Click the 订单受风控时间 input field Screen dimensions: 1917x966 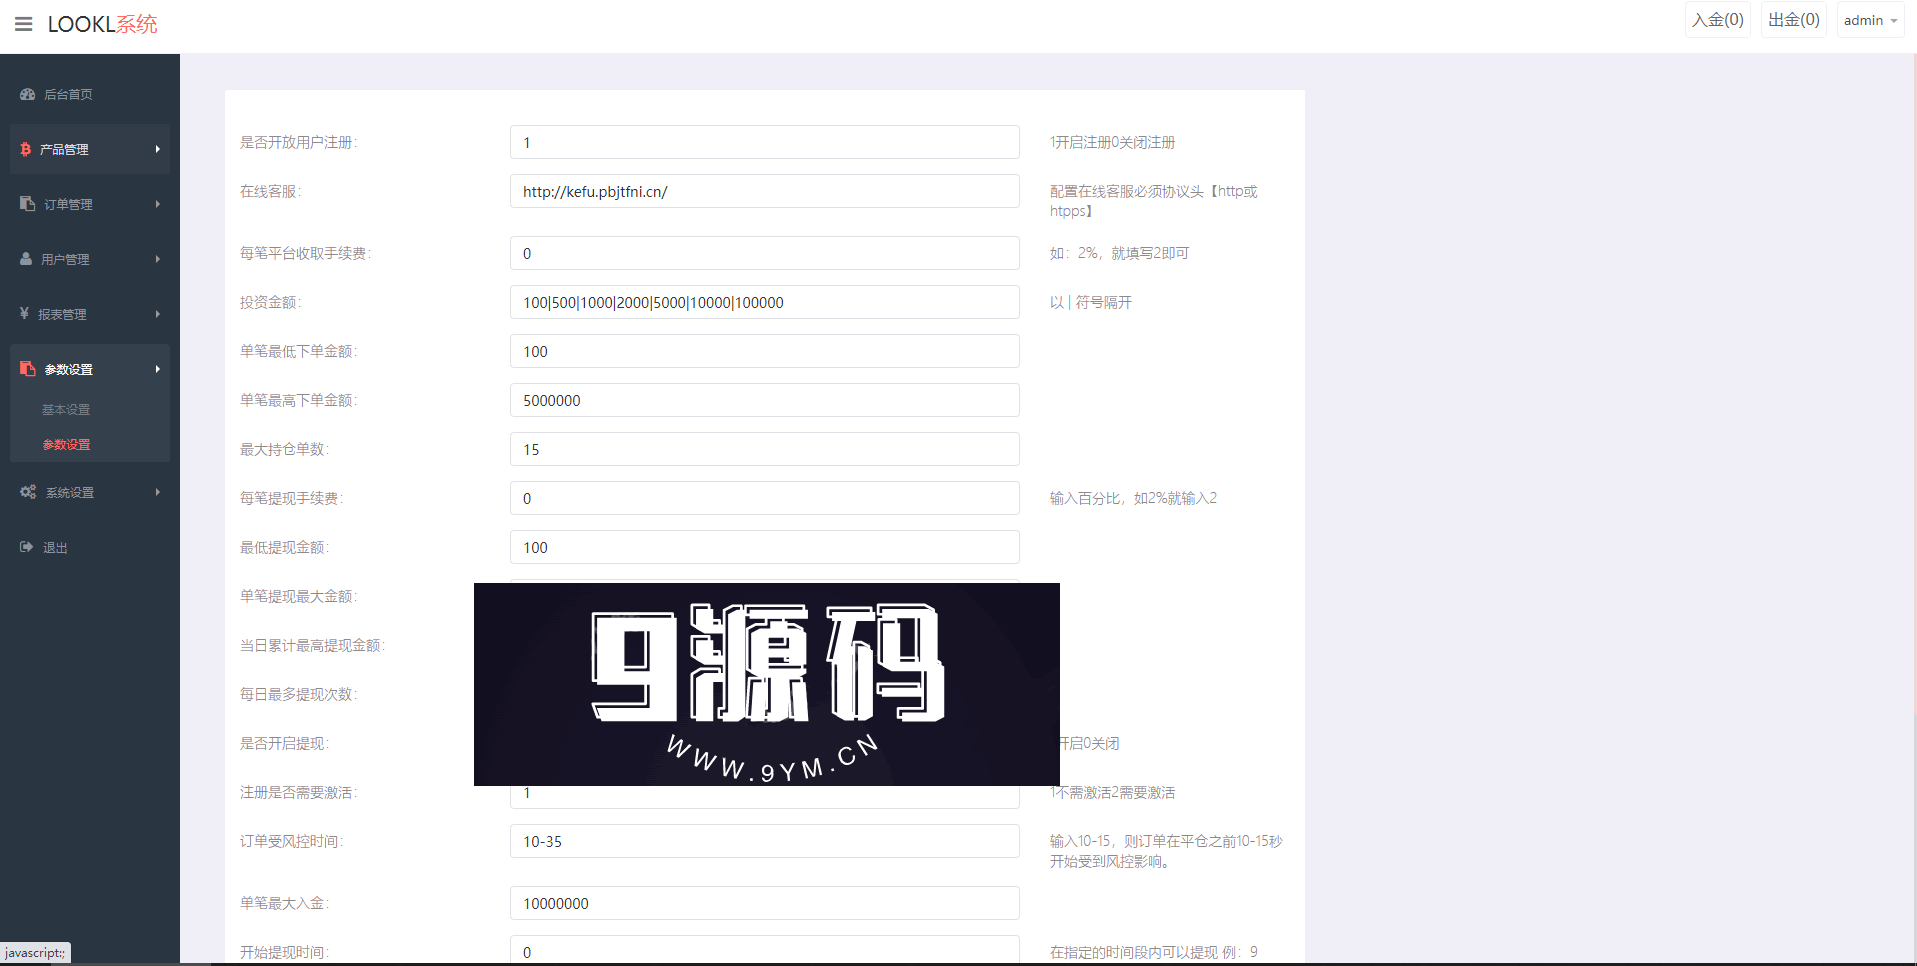tap(764, 842)
